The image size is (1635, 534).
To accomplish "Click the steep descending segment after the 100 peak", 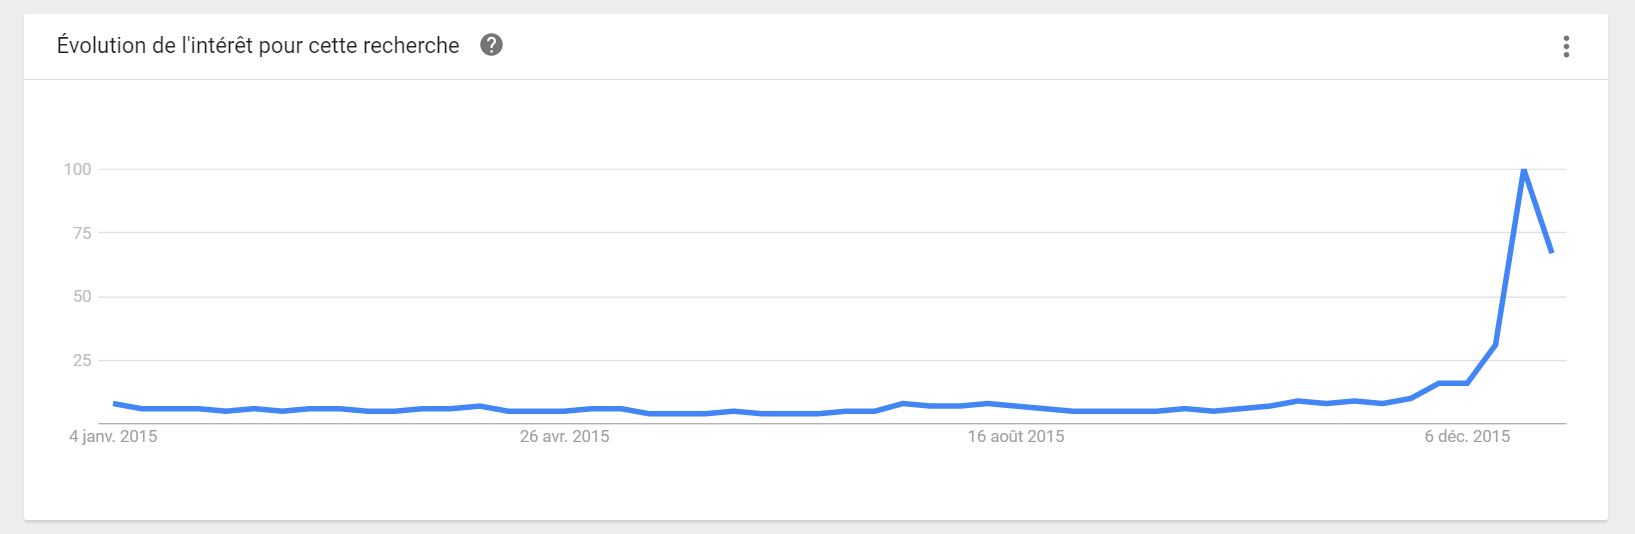I will point(1537,210).
